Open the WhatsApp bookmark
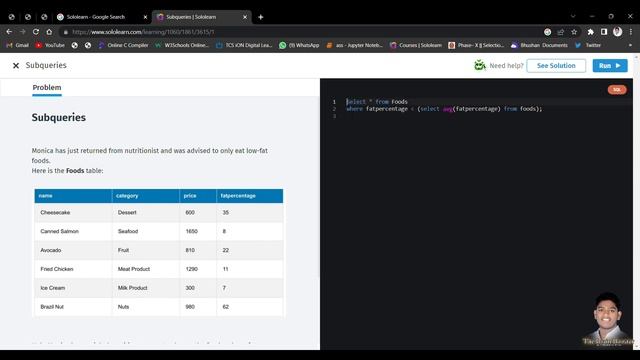640x360 pixels. coord(299,45)
